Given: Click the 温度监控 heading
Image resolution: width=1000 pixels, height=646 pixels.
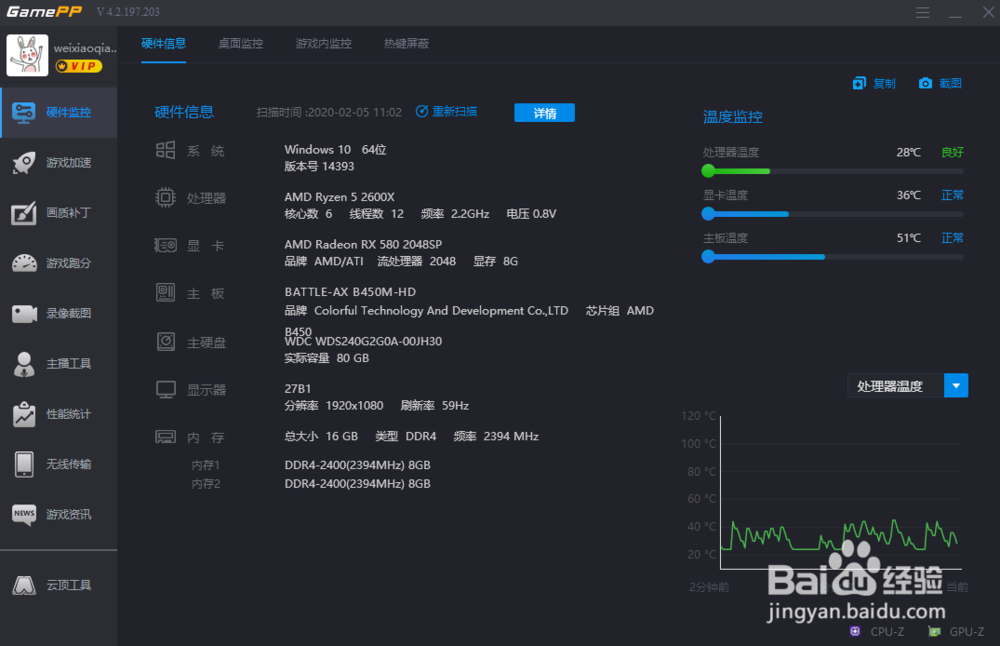Looking at the screenshot, I should pyautogui.click(x=733, y=117).
